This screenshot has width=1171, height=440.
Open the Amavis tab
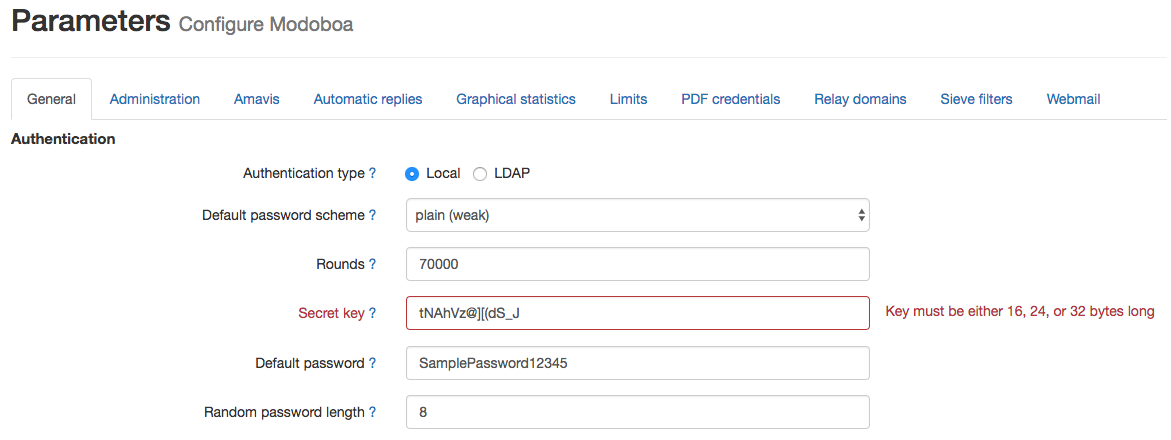(x=256, y=99)
